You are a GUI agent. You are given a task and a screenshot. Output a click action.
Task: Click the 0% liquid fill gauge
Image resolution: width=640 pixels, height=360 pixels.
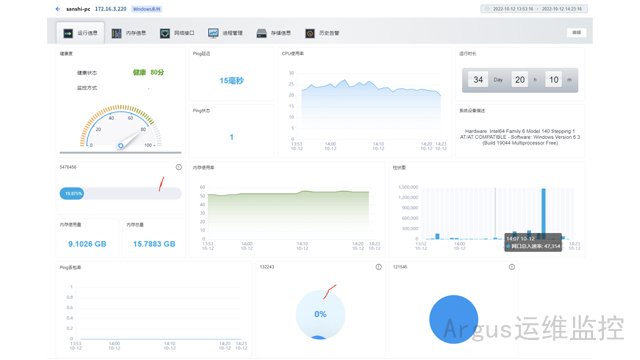coord(320,315)
